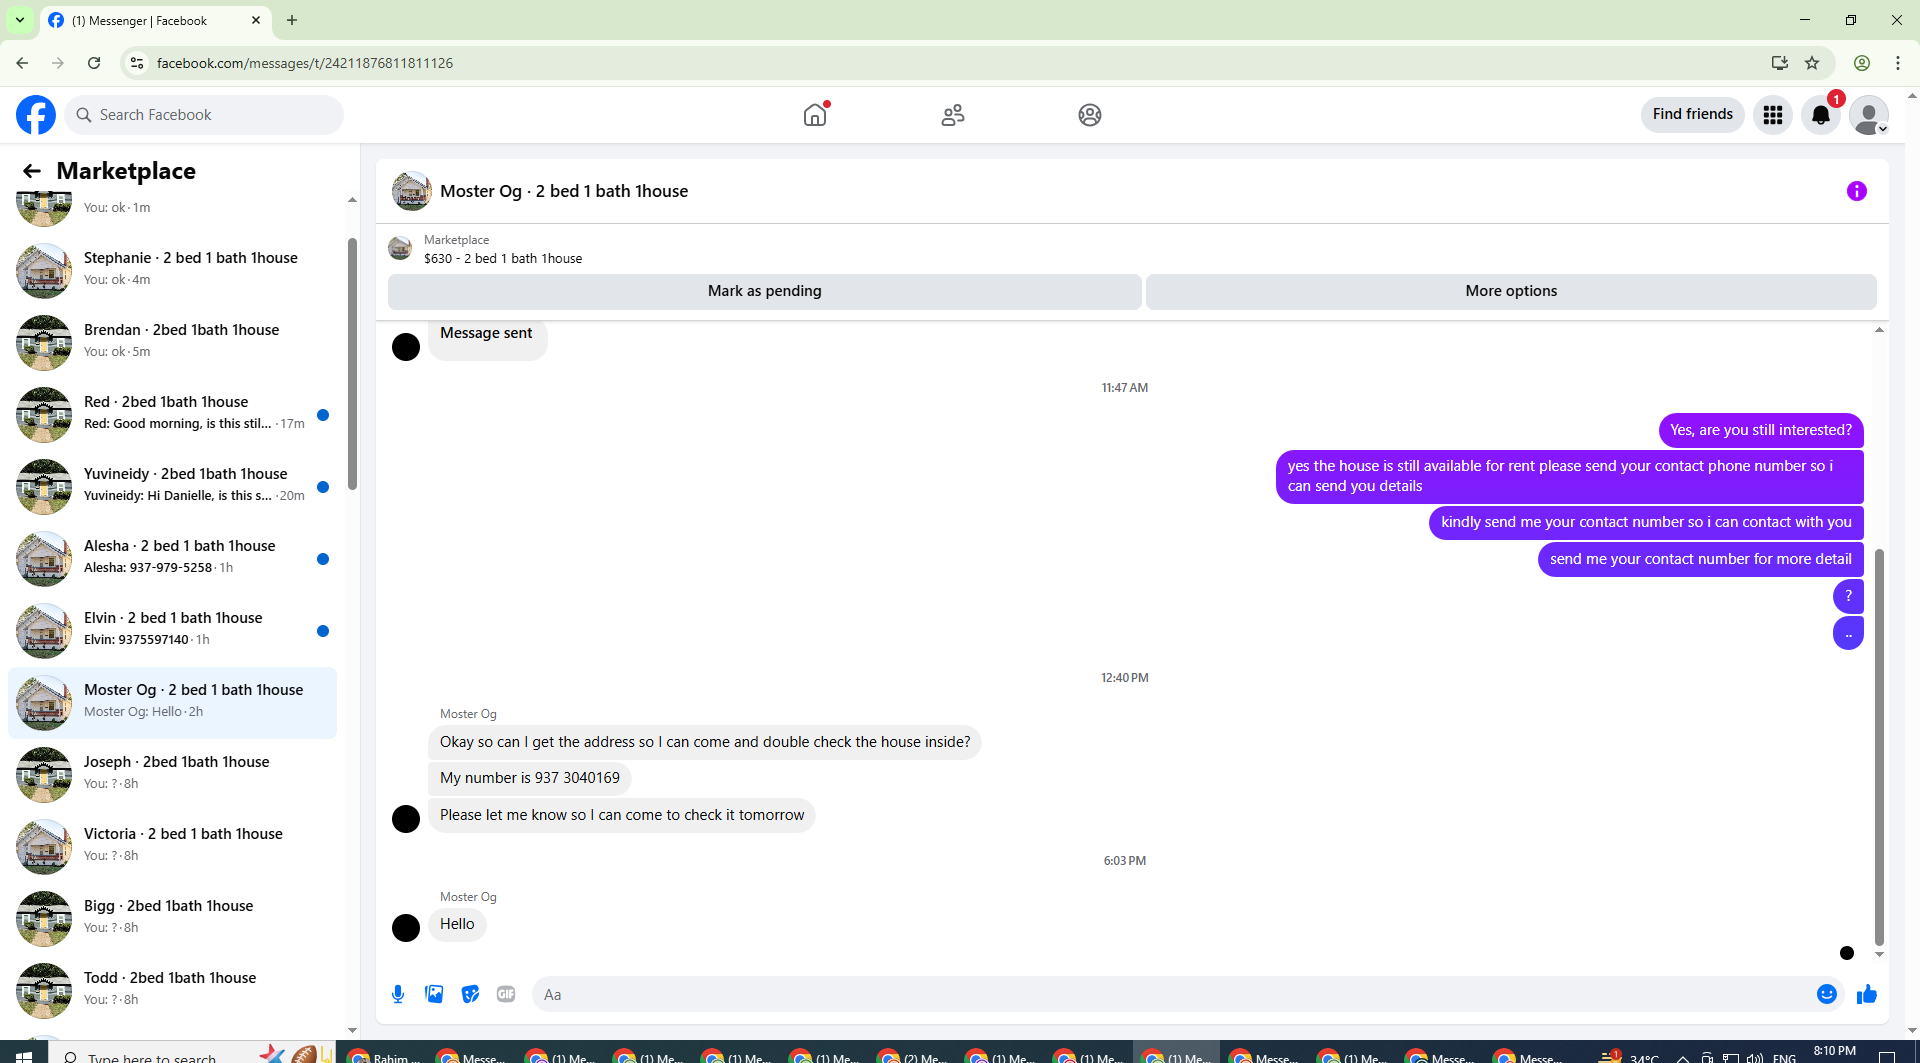This screenshot has height=1063, width=1920.
Task: Choose a sticker icon
Action: [470, 994]
